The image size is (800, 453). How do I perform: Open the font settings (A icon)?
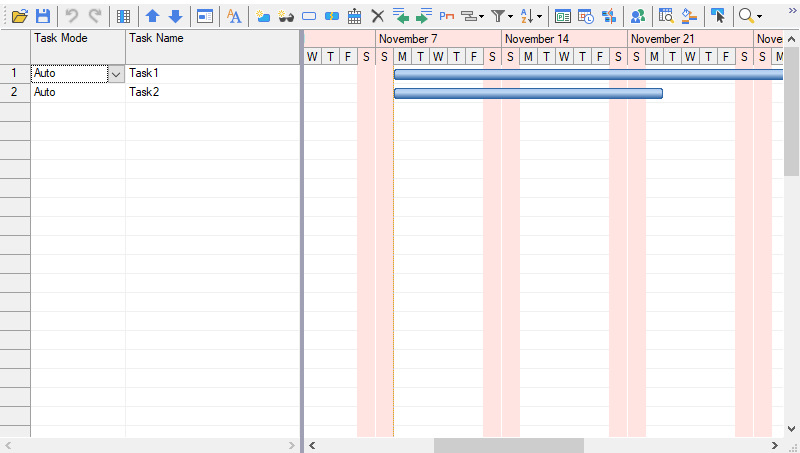pyautogui.click(x=234, y=16)
